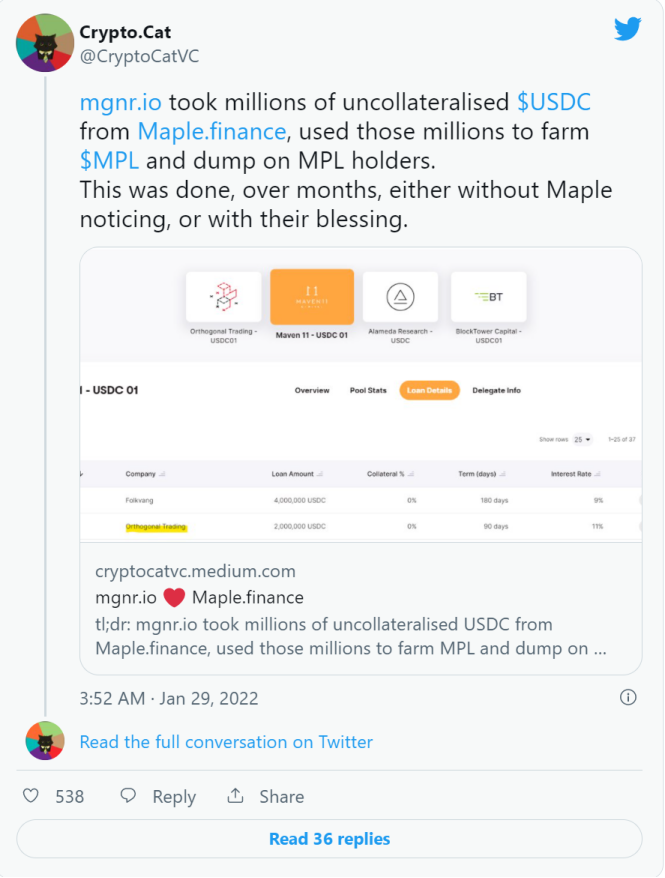The height and width of the screenshot is (878, 665).
Task: Select the Alameda Research pool tile
Action: (x=400, y=297)
